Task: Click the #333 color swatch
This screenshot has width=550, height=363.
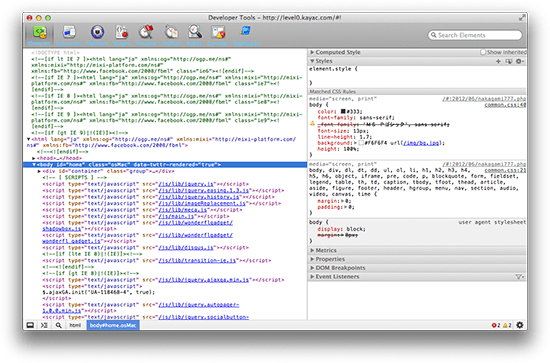Action: coord(343,111)
